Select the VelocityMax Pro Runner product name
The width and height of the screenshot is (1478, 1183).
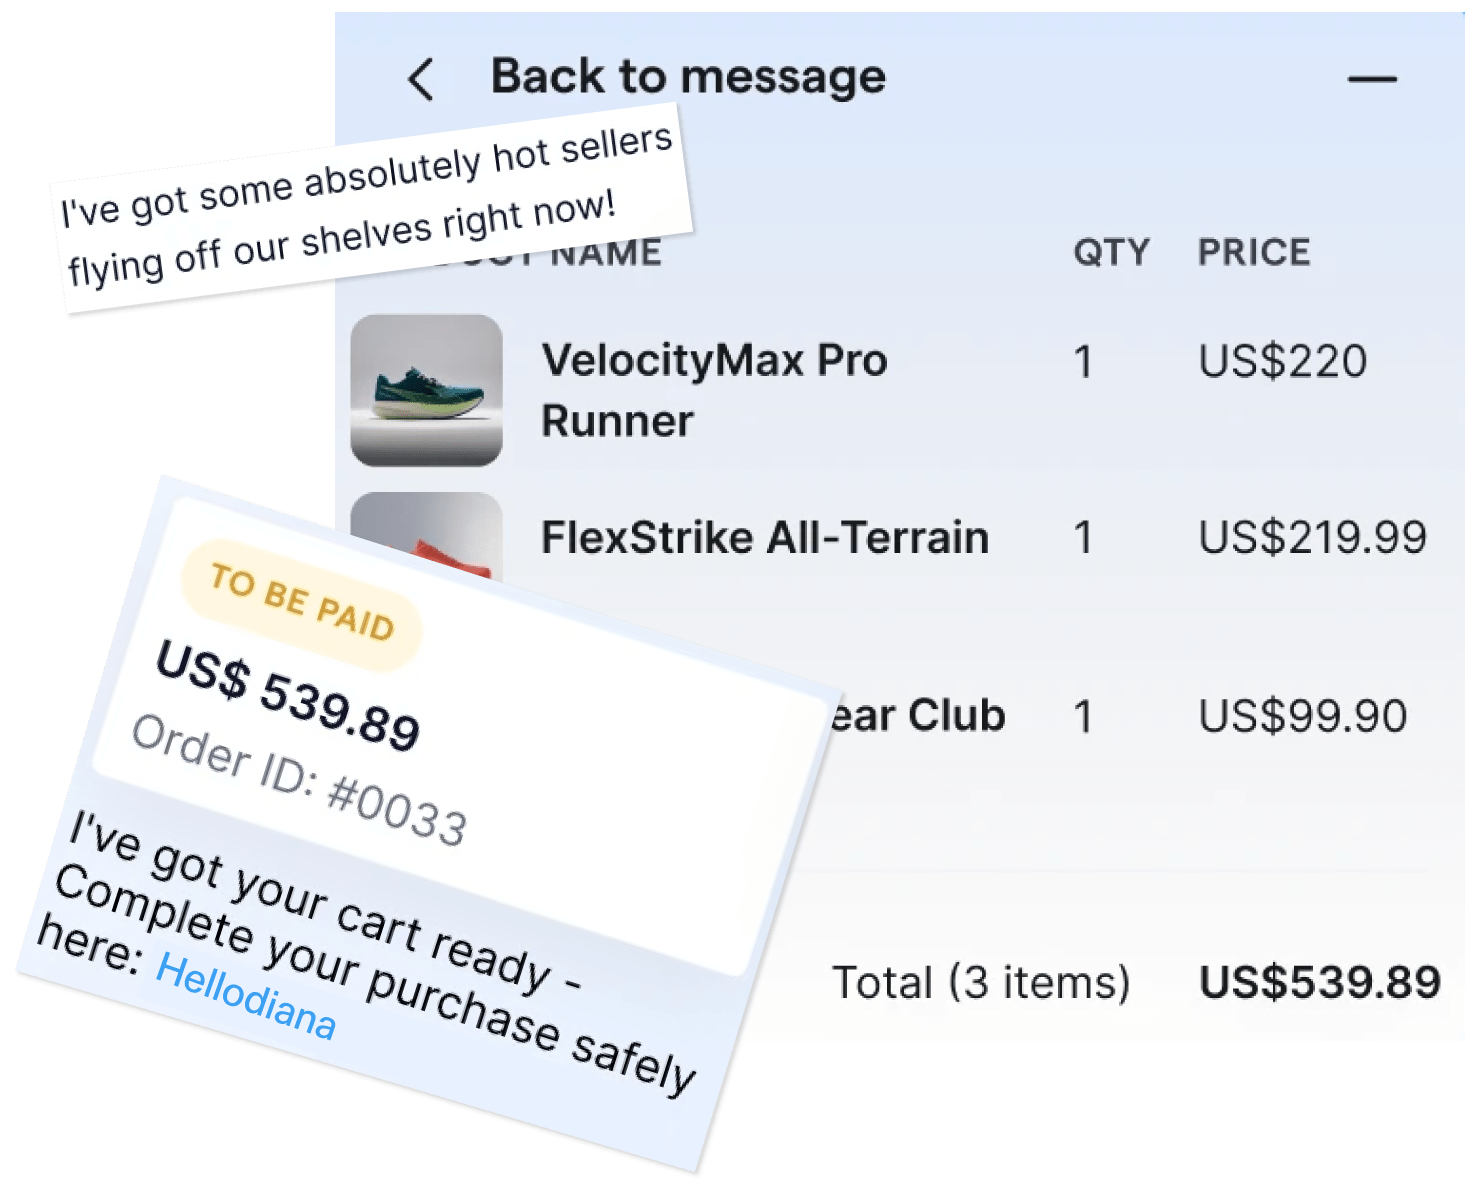click(714, 390)
